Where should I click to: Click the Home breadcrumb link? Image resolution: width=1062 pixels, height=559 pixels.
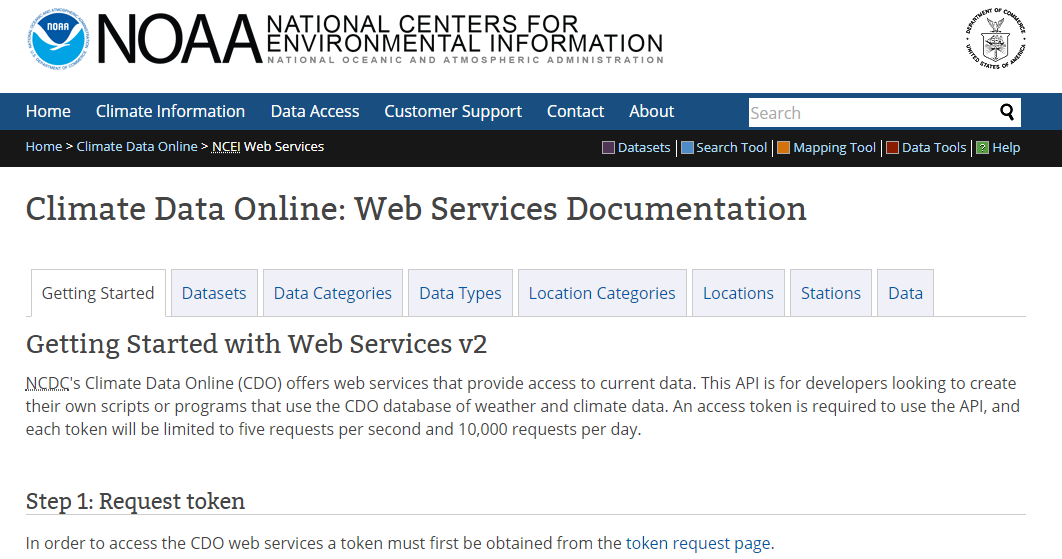[44, 146]
